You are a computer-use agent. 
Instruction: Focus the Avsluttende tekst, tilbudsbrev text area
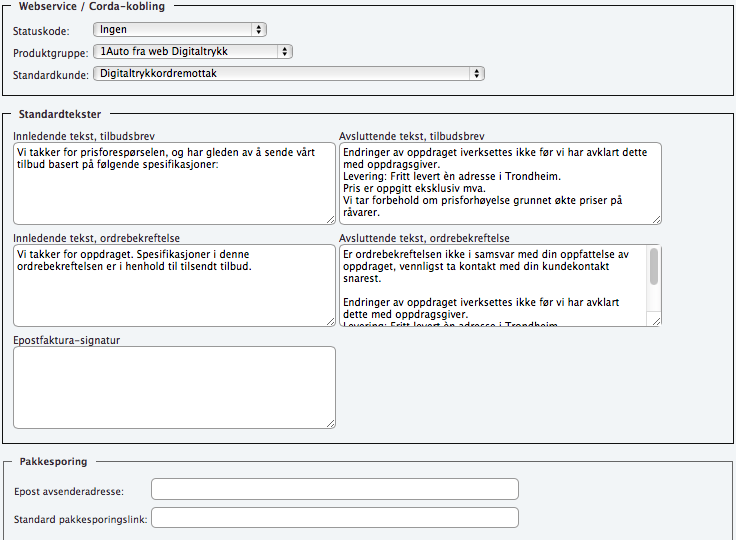500,183
